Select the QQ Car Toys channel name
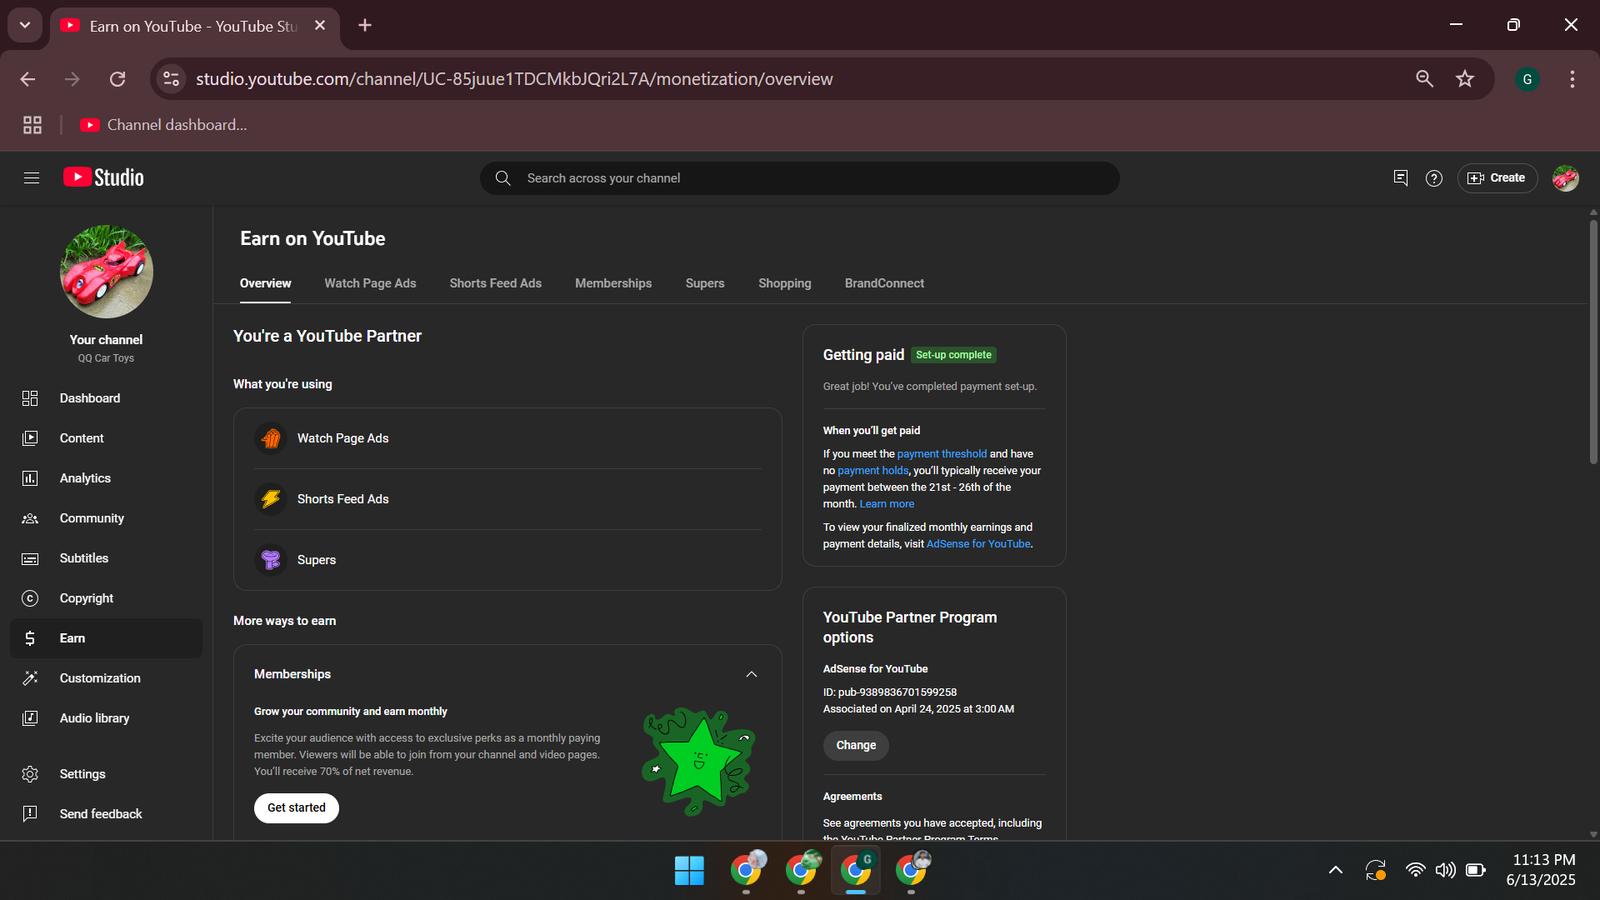Viewport: 1600px width, 900px height. (106, 358)
